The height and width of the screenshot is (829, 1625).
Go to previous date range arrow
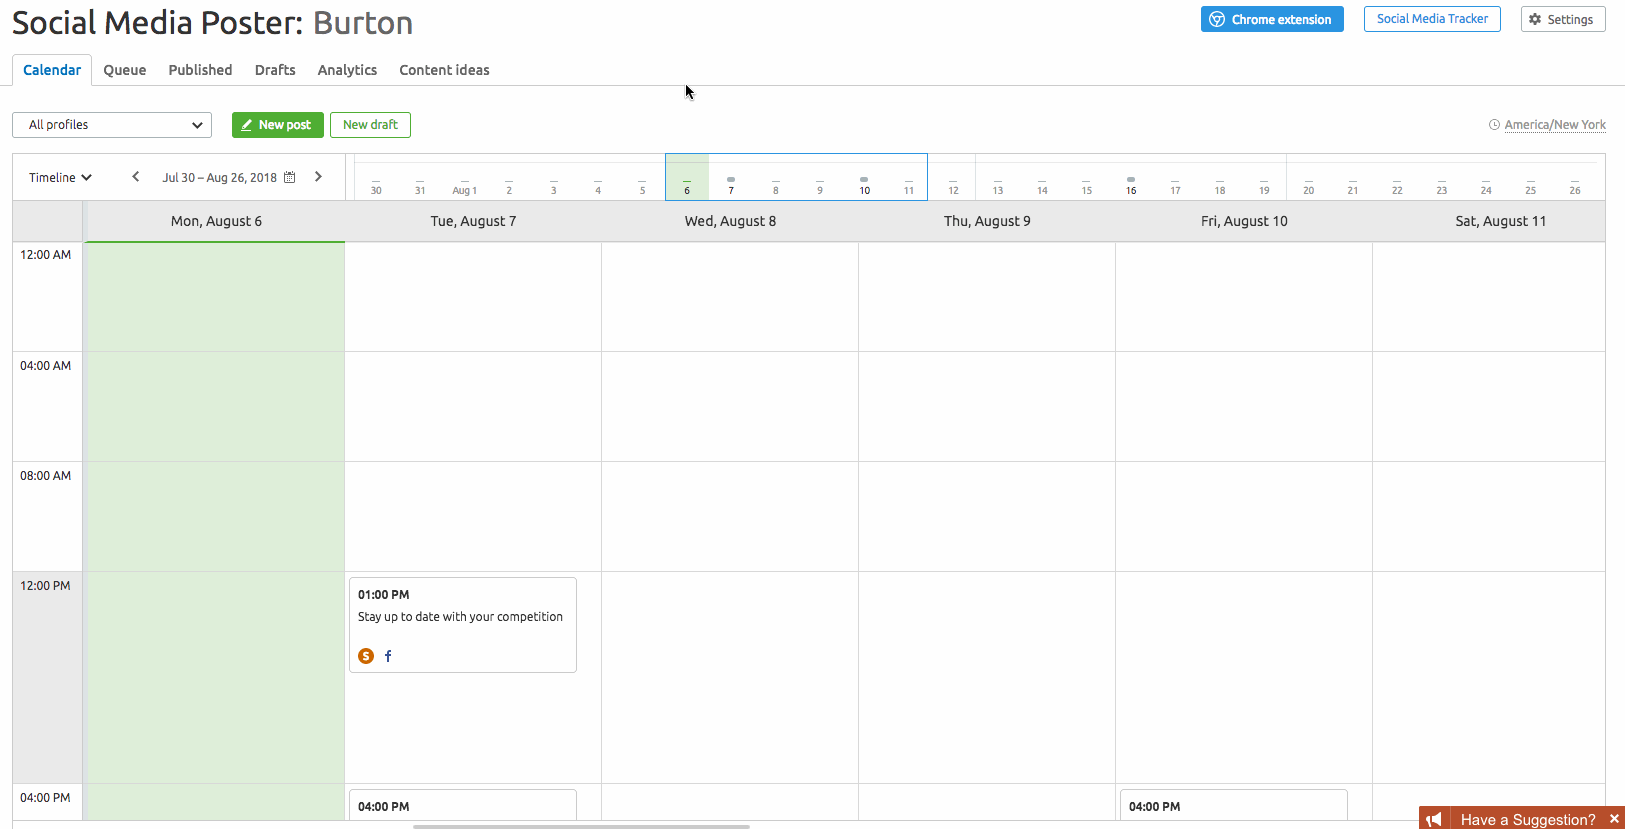coord(136,177)
